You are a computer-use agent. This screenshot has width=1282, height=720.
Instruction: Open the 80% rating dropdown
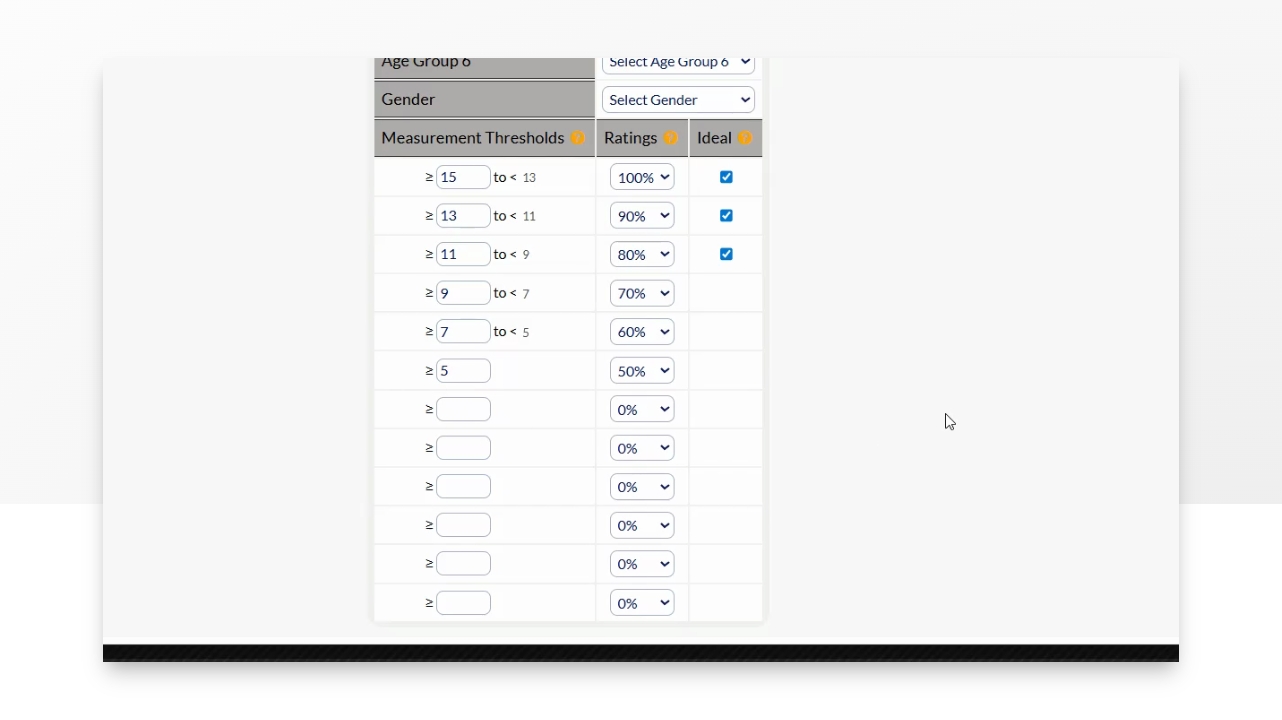coord(642,254)
